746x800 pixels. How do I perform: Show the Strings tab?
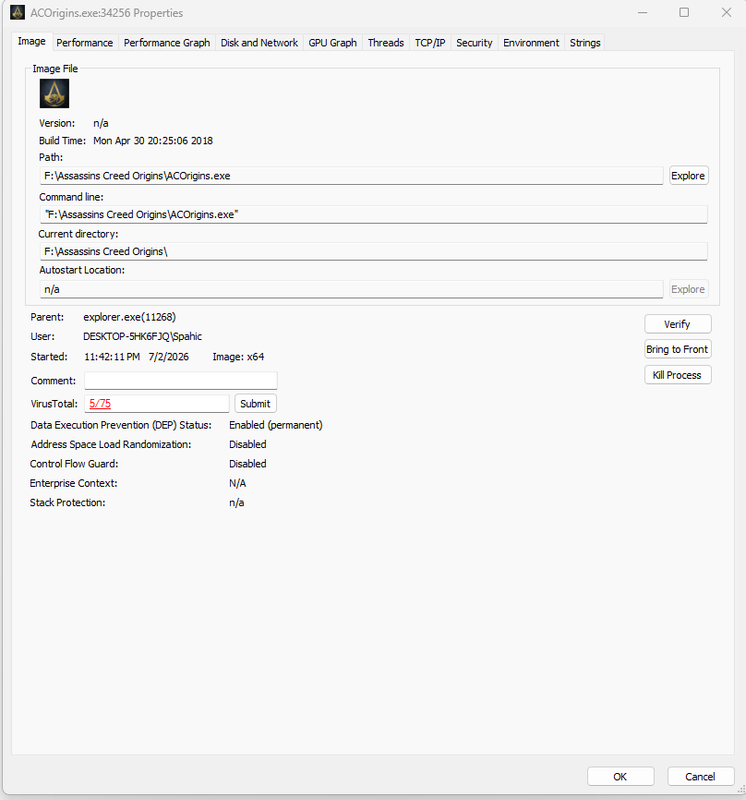585,43
